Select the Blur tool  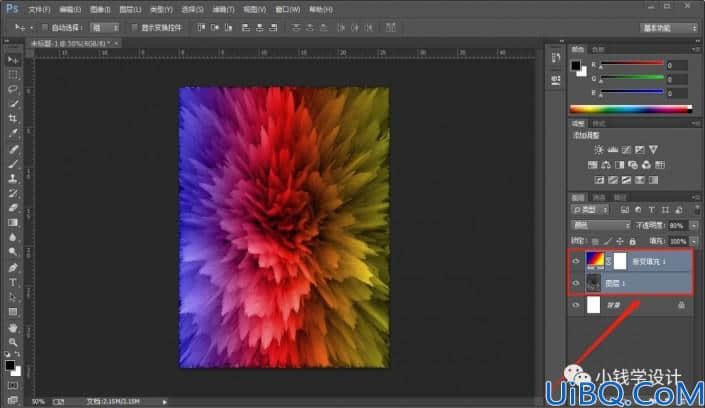13,237
